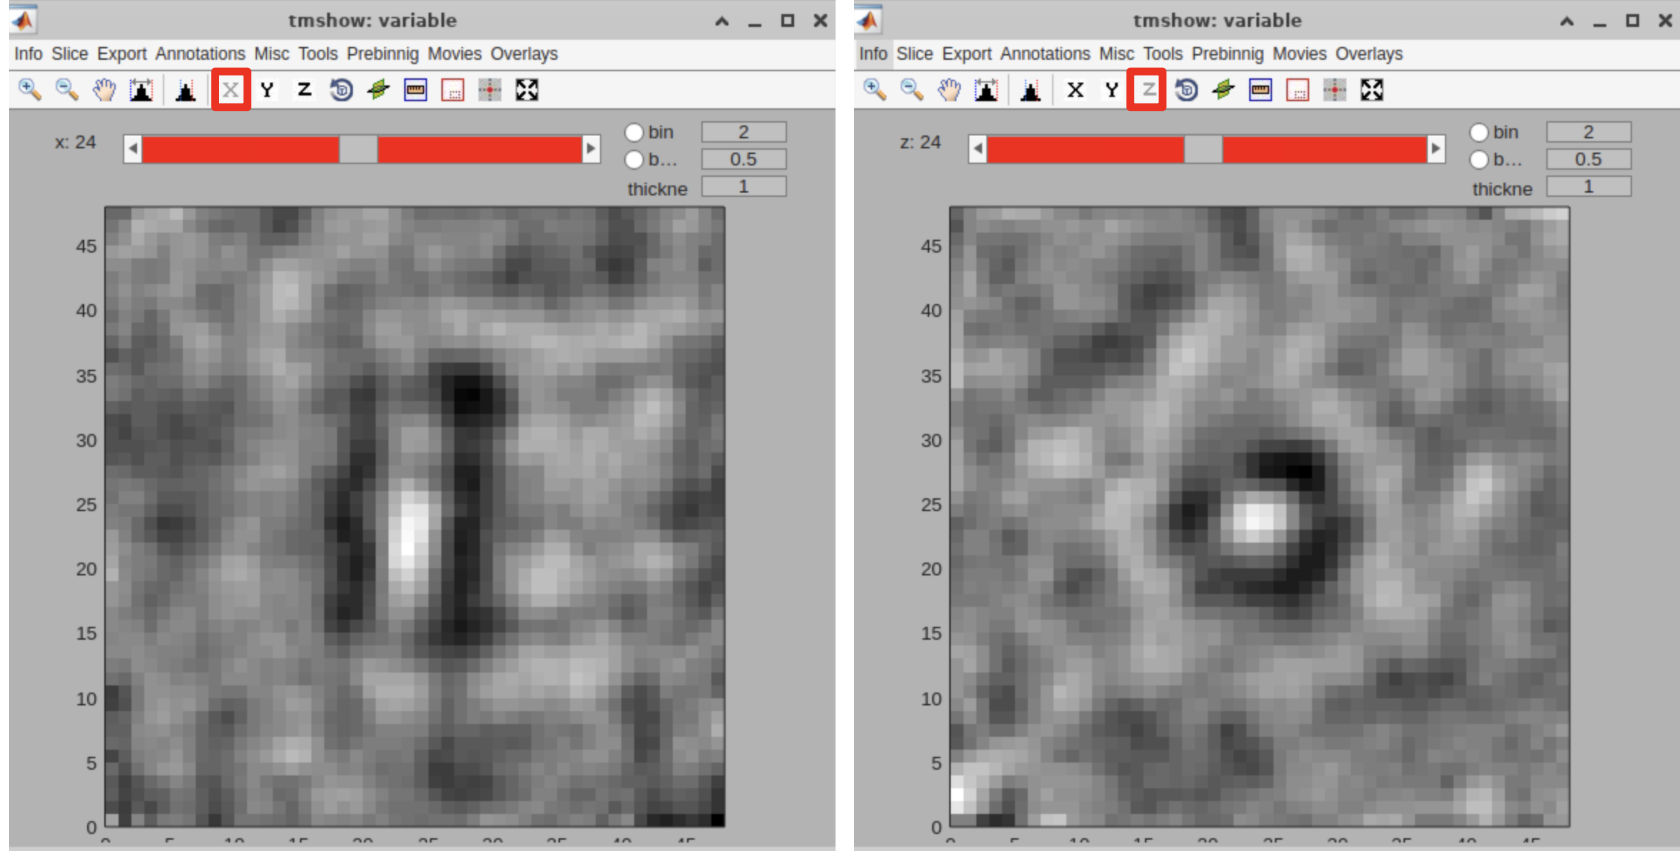This screenshot has height=856, width=1680.
Task: Select the pan hand tool in right window
Action: [x=949, y=90]
